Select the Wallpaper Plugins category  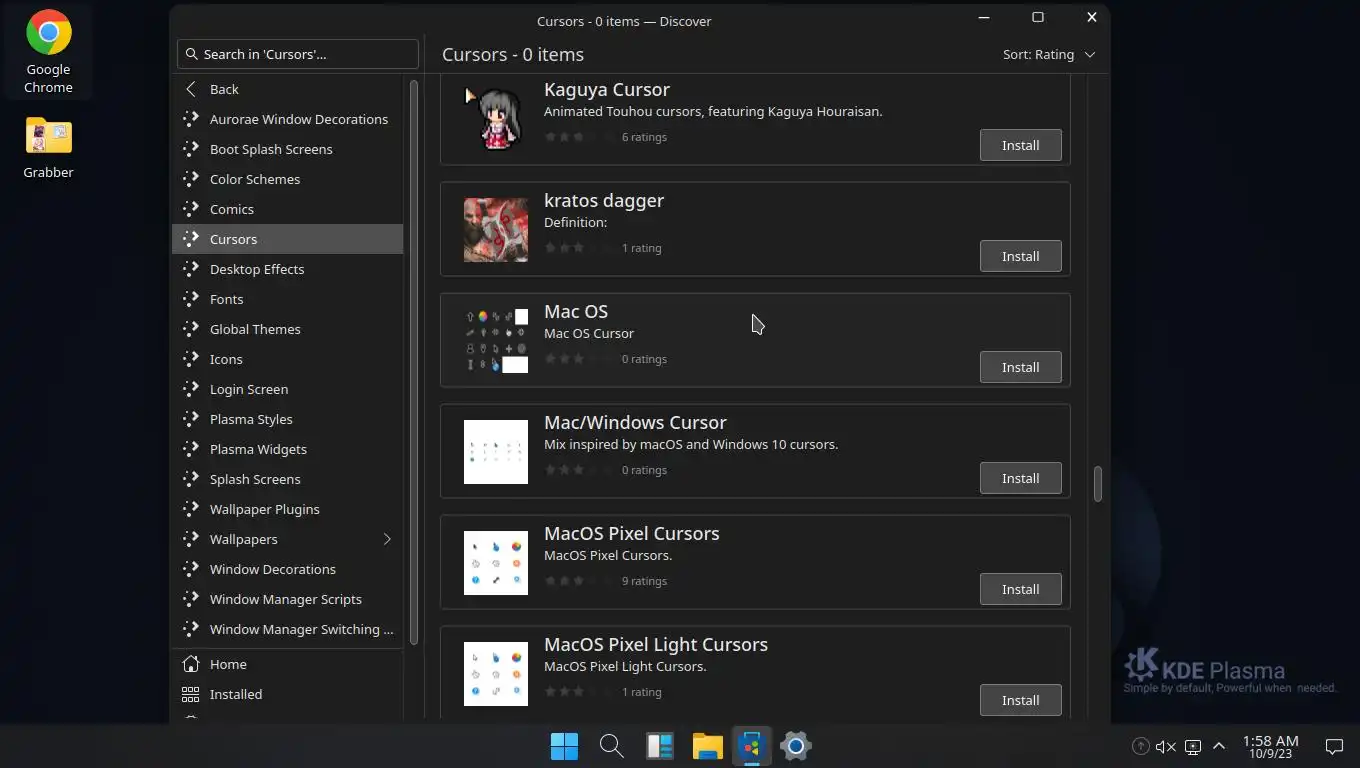point(288,509)
